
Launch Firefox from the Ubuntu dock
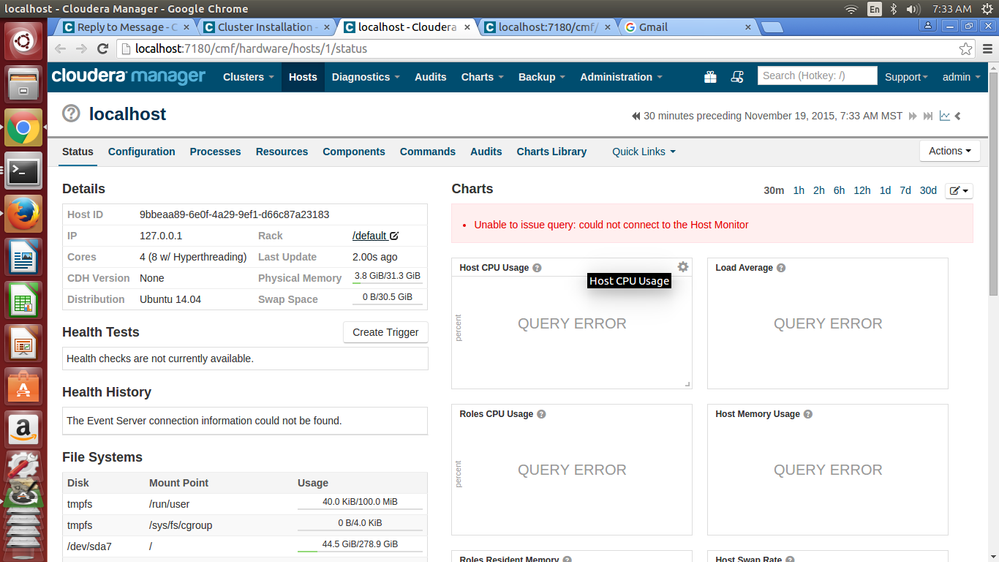[23, 213]
